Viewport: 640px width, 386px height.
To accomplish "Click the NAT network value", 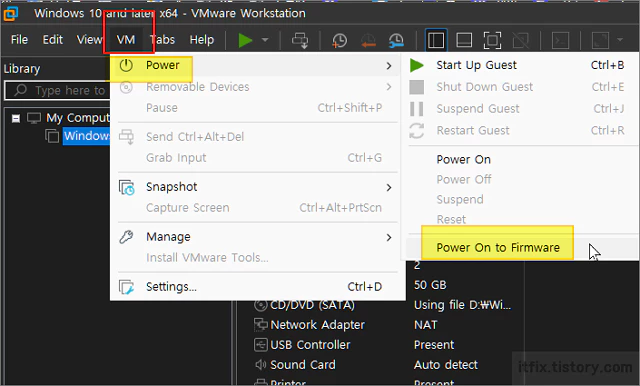I will pyautogui.click(x=426, y=325).
